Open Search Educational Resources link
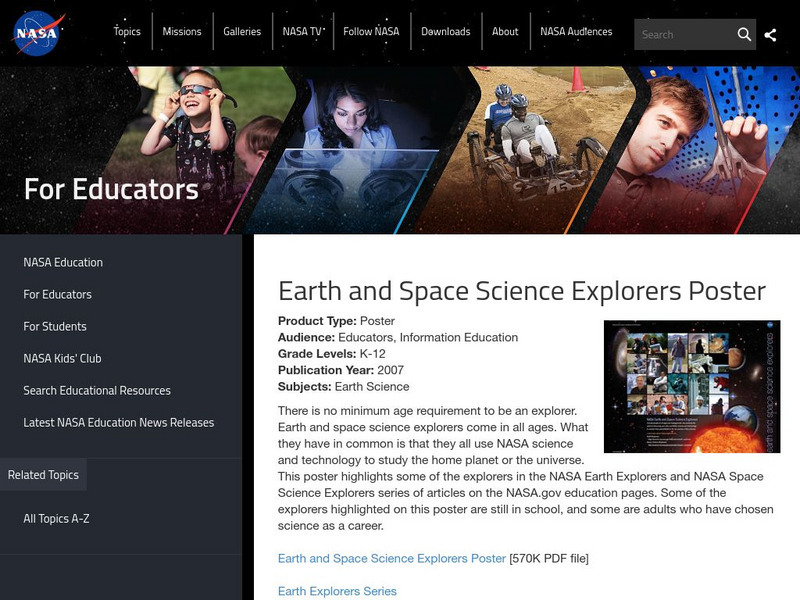The height and width of the screenshot is (600, 800). 97,391
